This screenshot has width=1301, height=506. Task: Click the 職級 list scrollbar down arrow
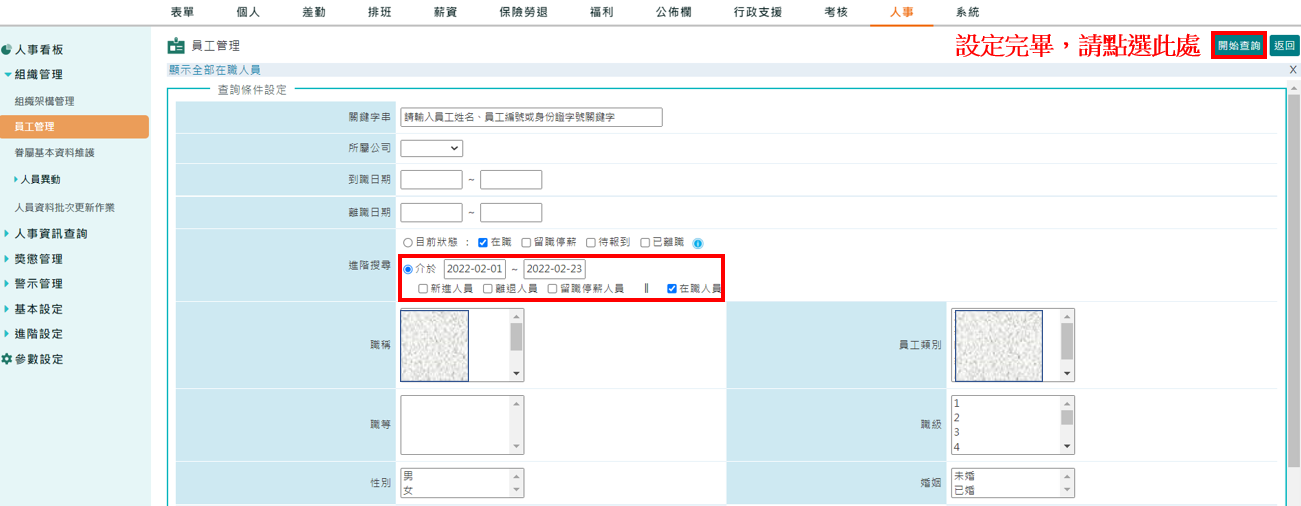click(1068, 447)
